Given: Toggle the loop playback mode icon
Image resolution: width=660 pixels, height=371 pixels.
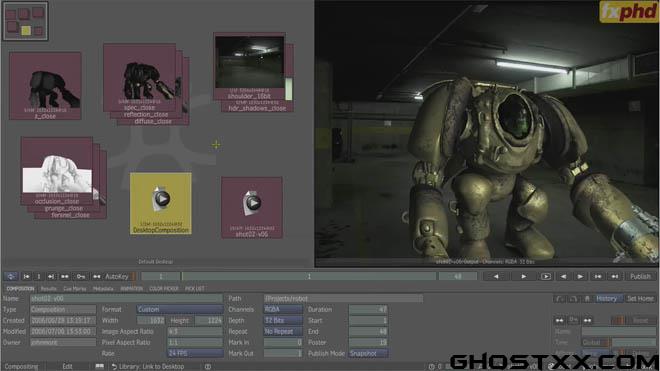Looking at the screenshot, I should point(546,277).
